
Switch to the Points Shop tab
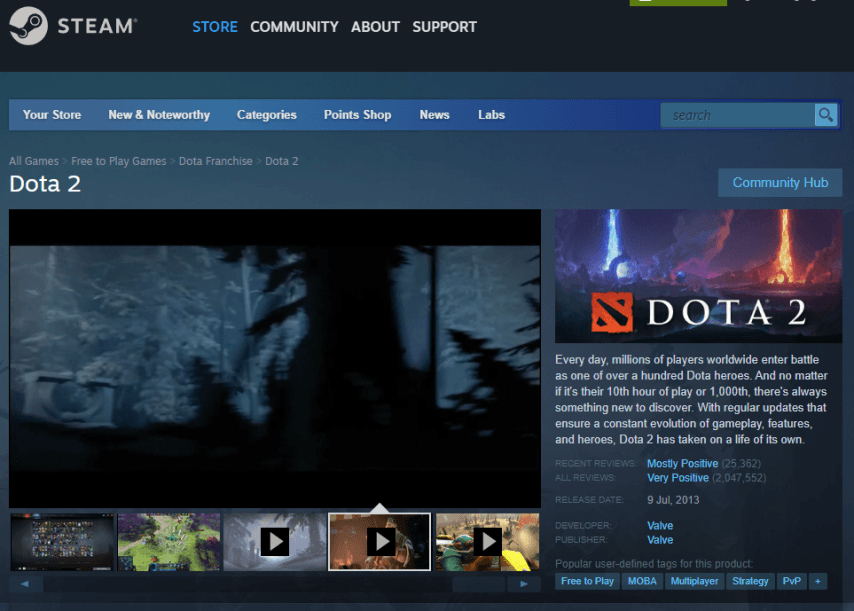(357, 114)
